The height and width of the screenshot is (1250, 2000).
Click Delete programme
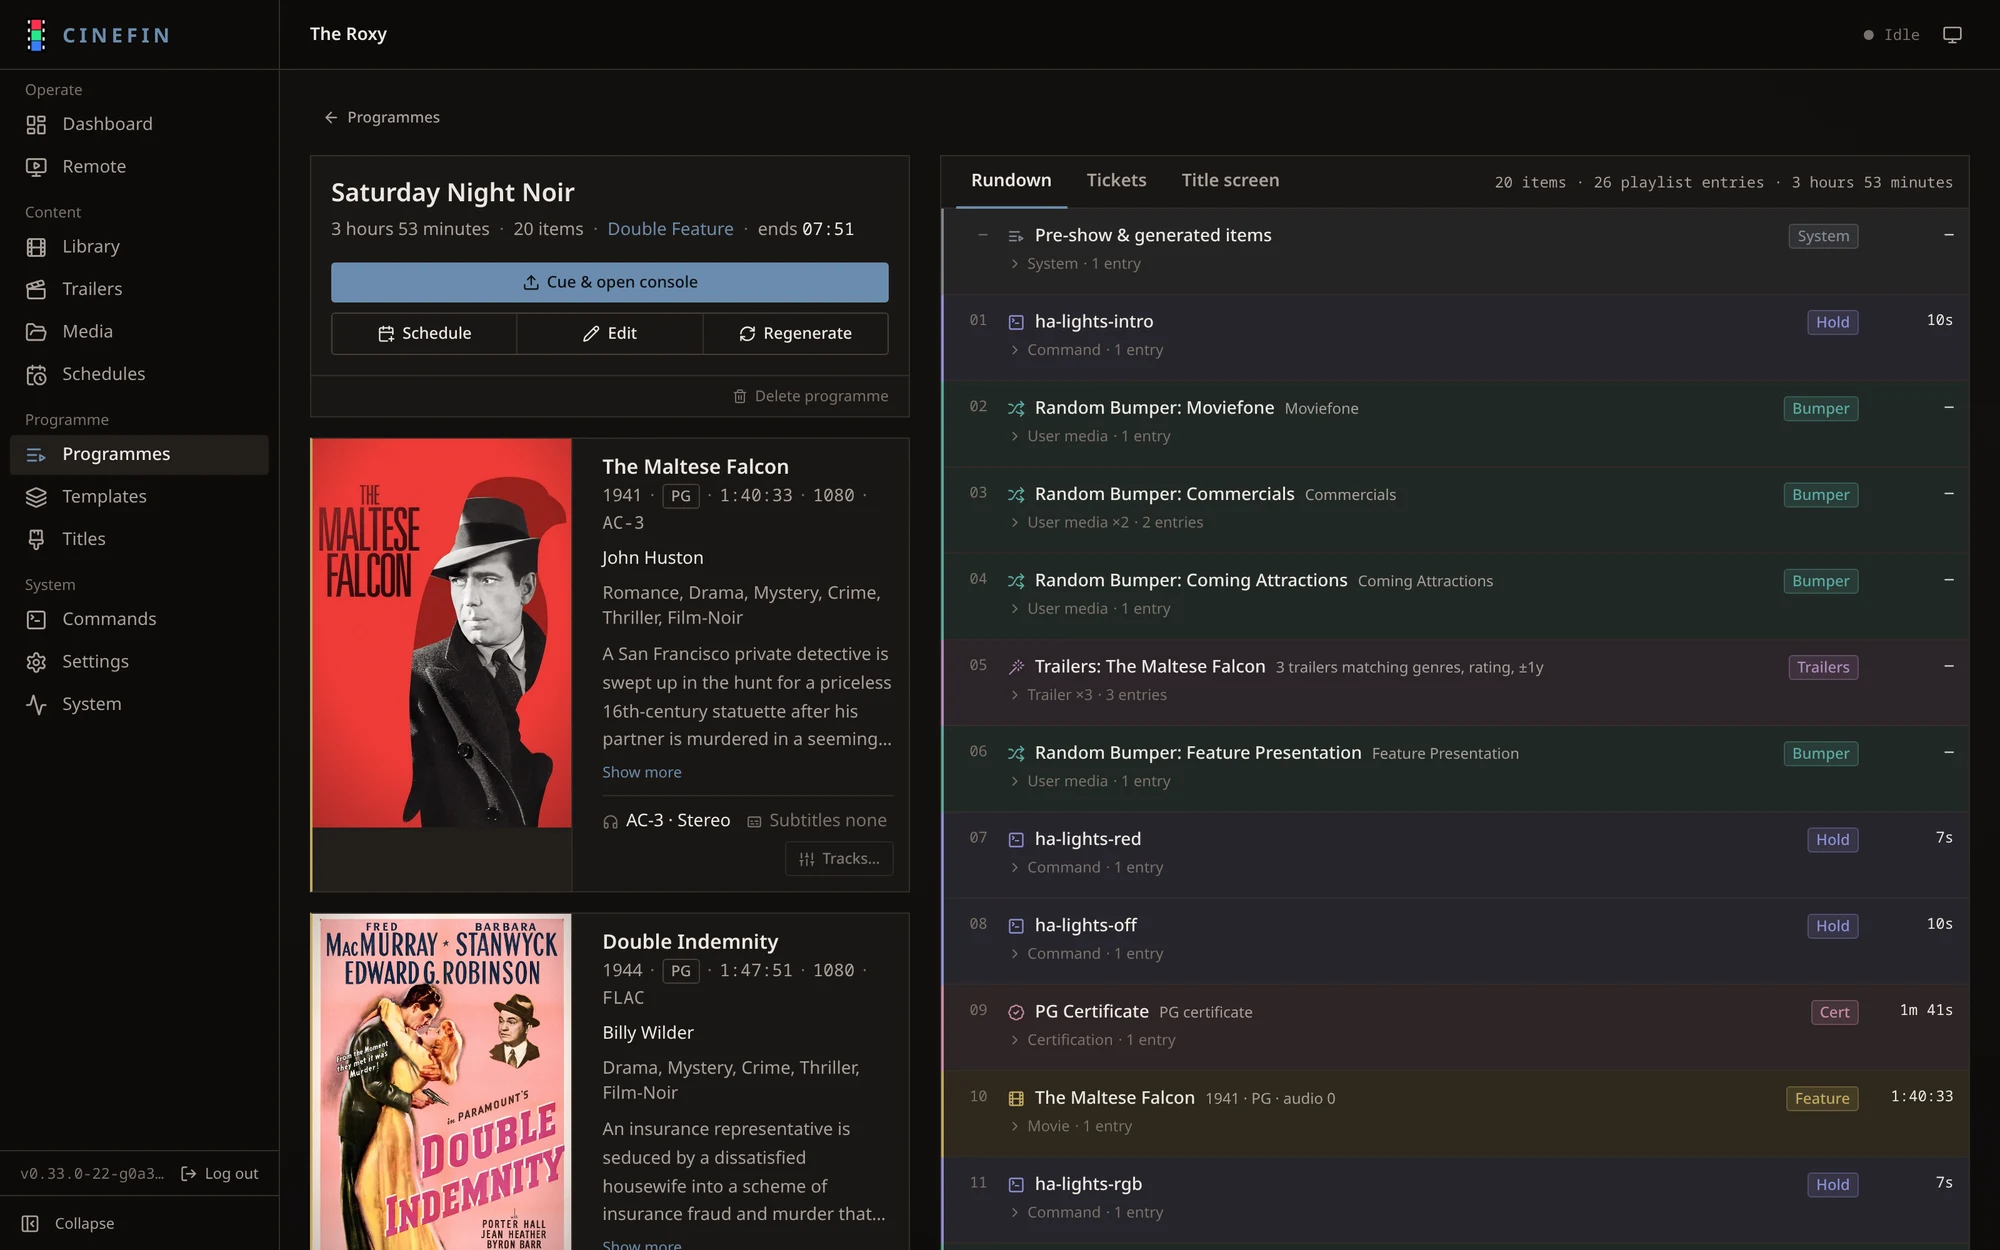[810, 397]
